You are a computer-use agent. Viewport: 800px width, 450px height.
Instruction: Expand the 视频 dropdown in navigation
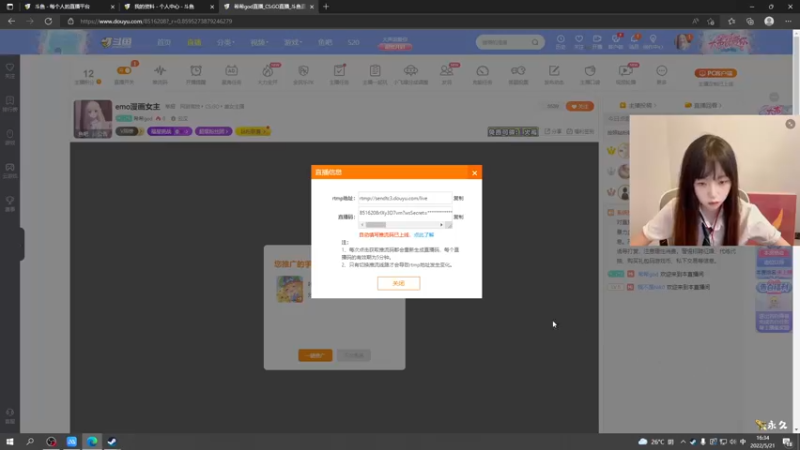tap(259, 42)
